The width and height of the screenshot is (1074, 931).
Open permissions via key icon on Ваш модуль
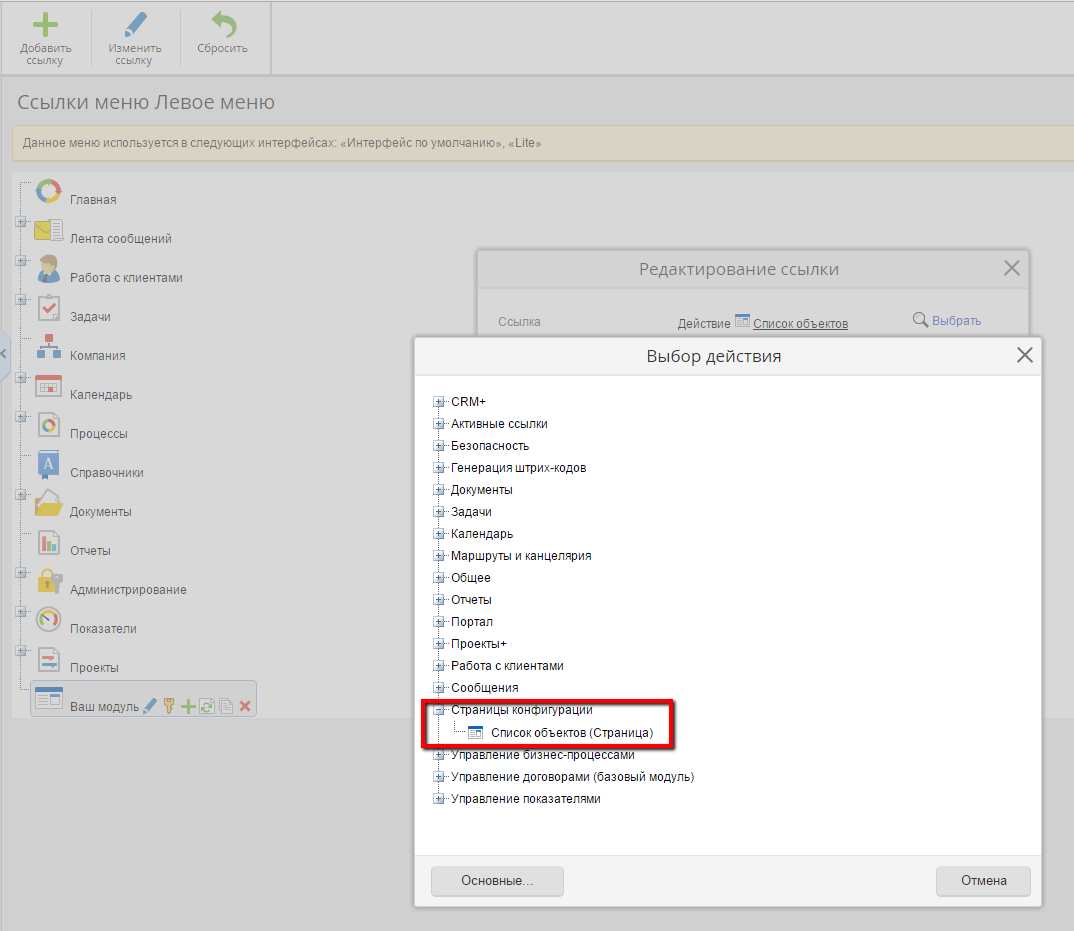pyautogui.click(x=169, y=706)
